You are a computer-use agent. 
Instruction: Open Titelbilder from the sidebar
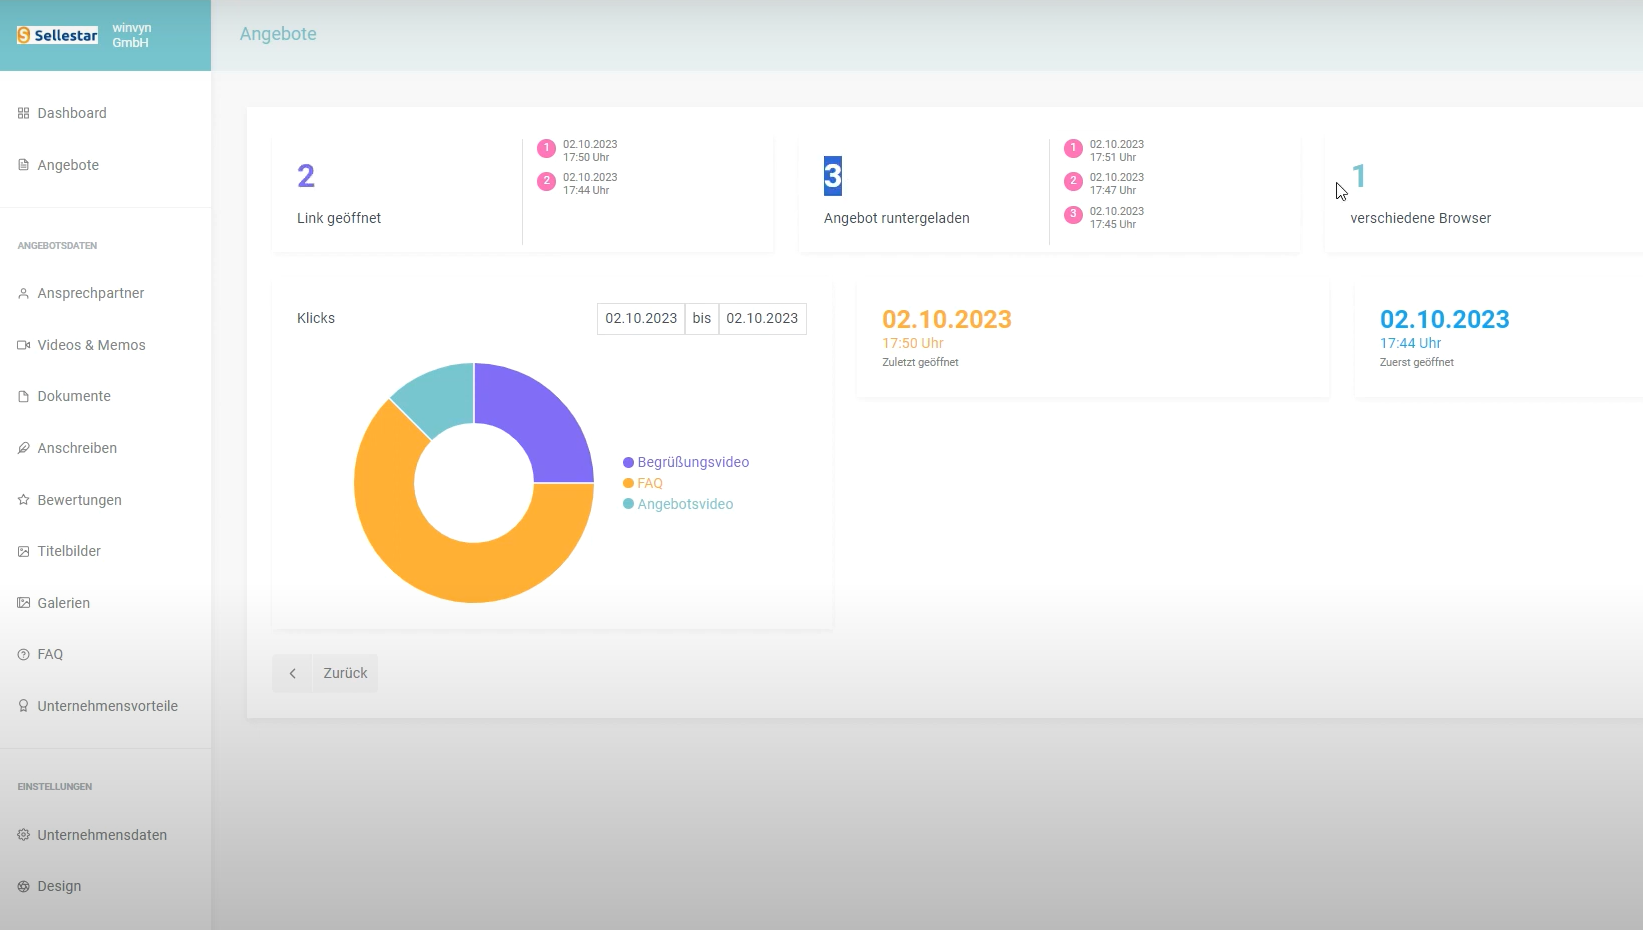click(23, 551)
